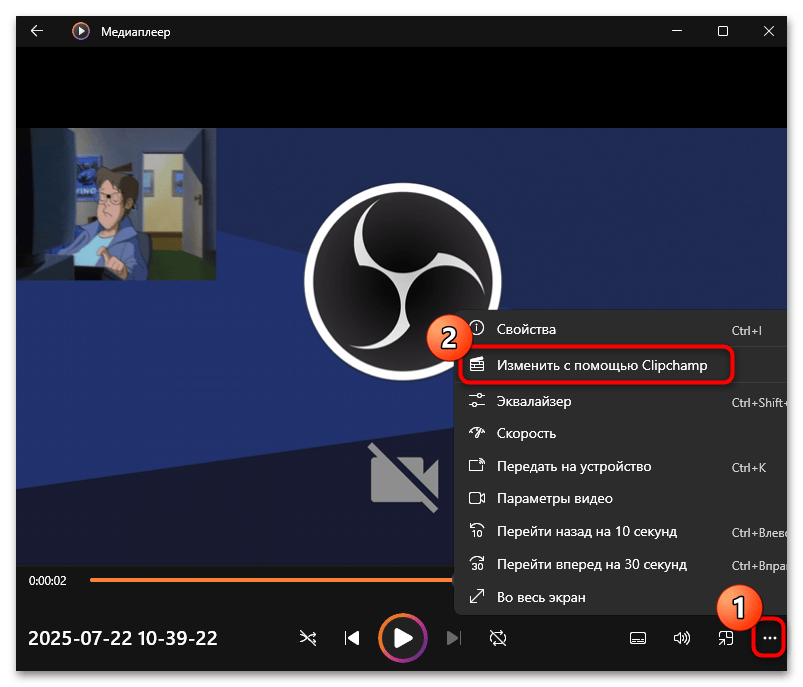
Task: Click the Ctrl+K shortcut label
Action: [749, 468]
